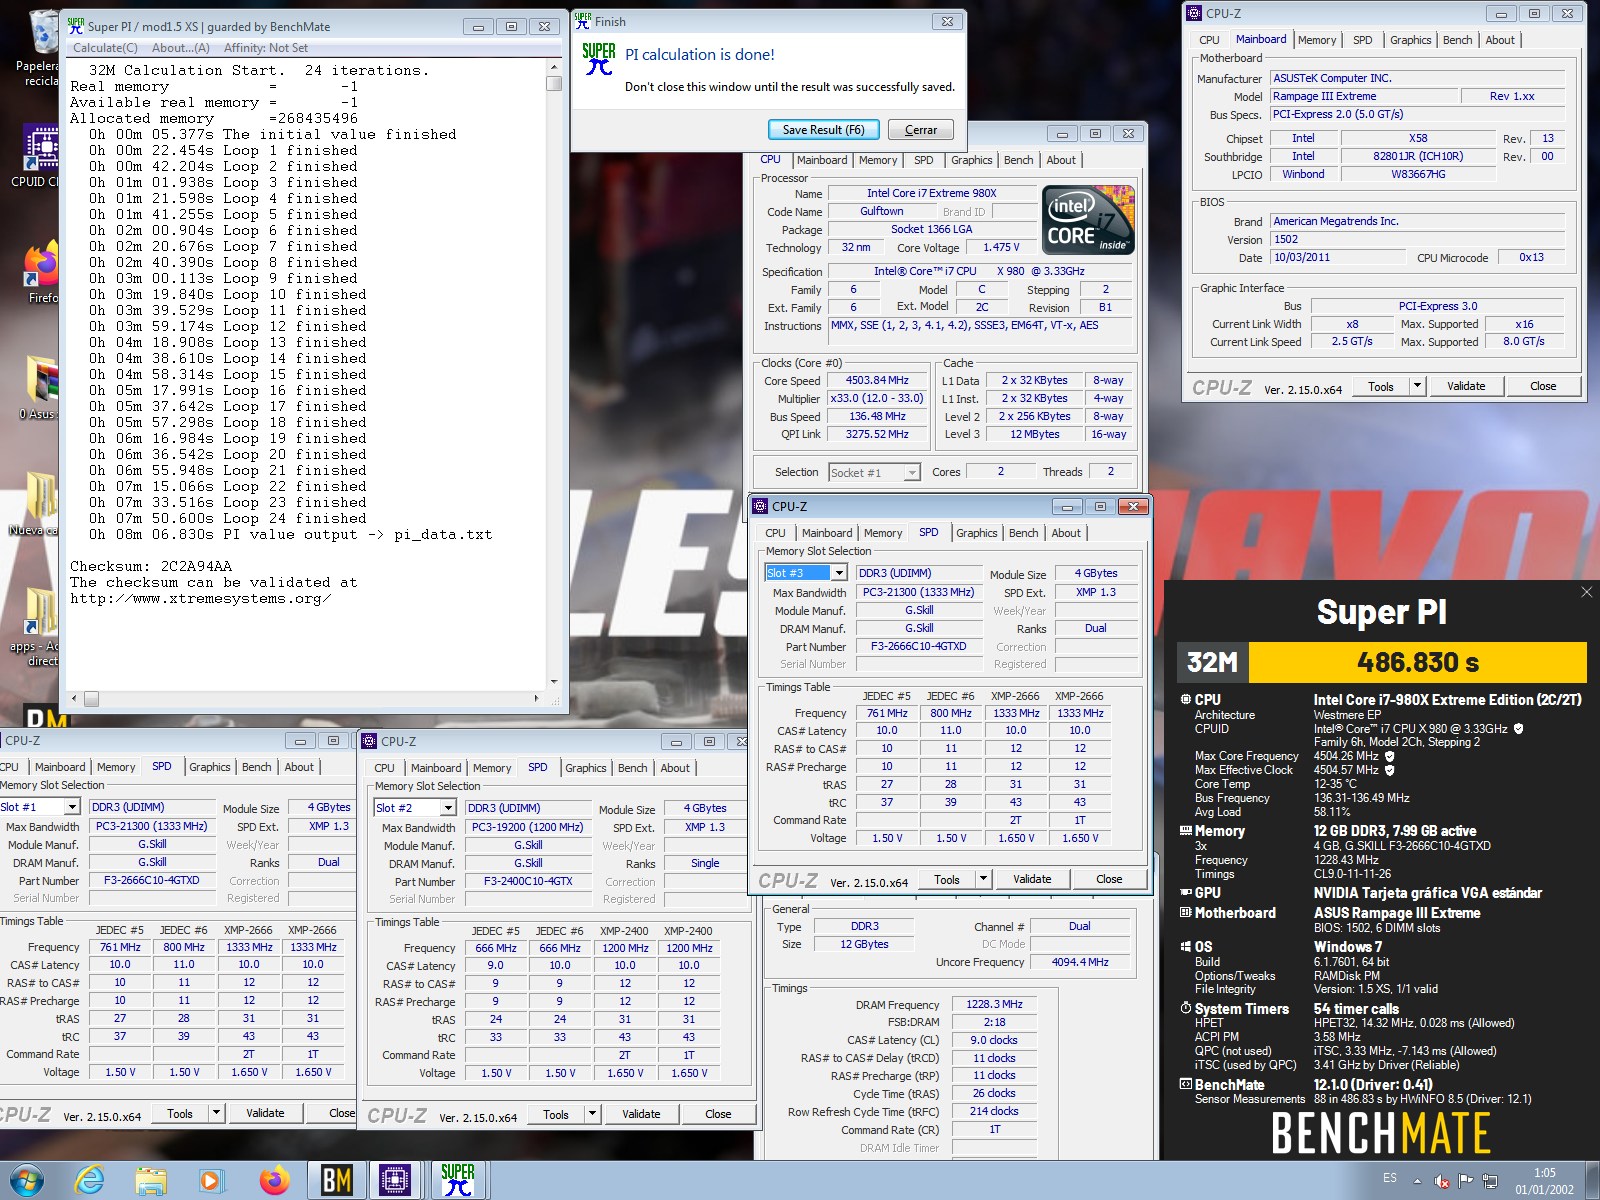Viewport: 1600px width, 1200px height.
Task: Select the Recycle Bin desktop icon
Action: 40,48
